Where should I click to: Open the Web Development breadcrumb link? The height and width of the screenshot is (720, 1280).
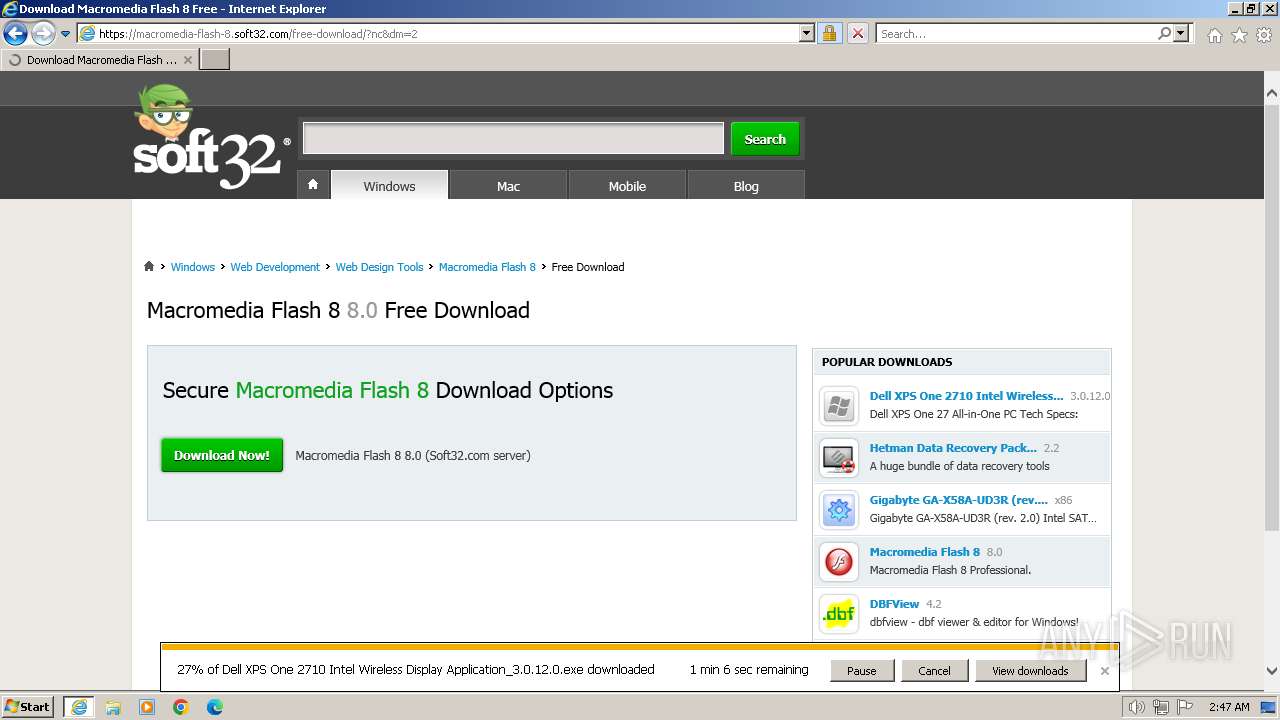tap(275, 267)
